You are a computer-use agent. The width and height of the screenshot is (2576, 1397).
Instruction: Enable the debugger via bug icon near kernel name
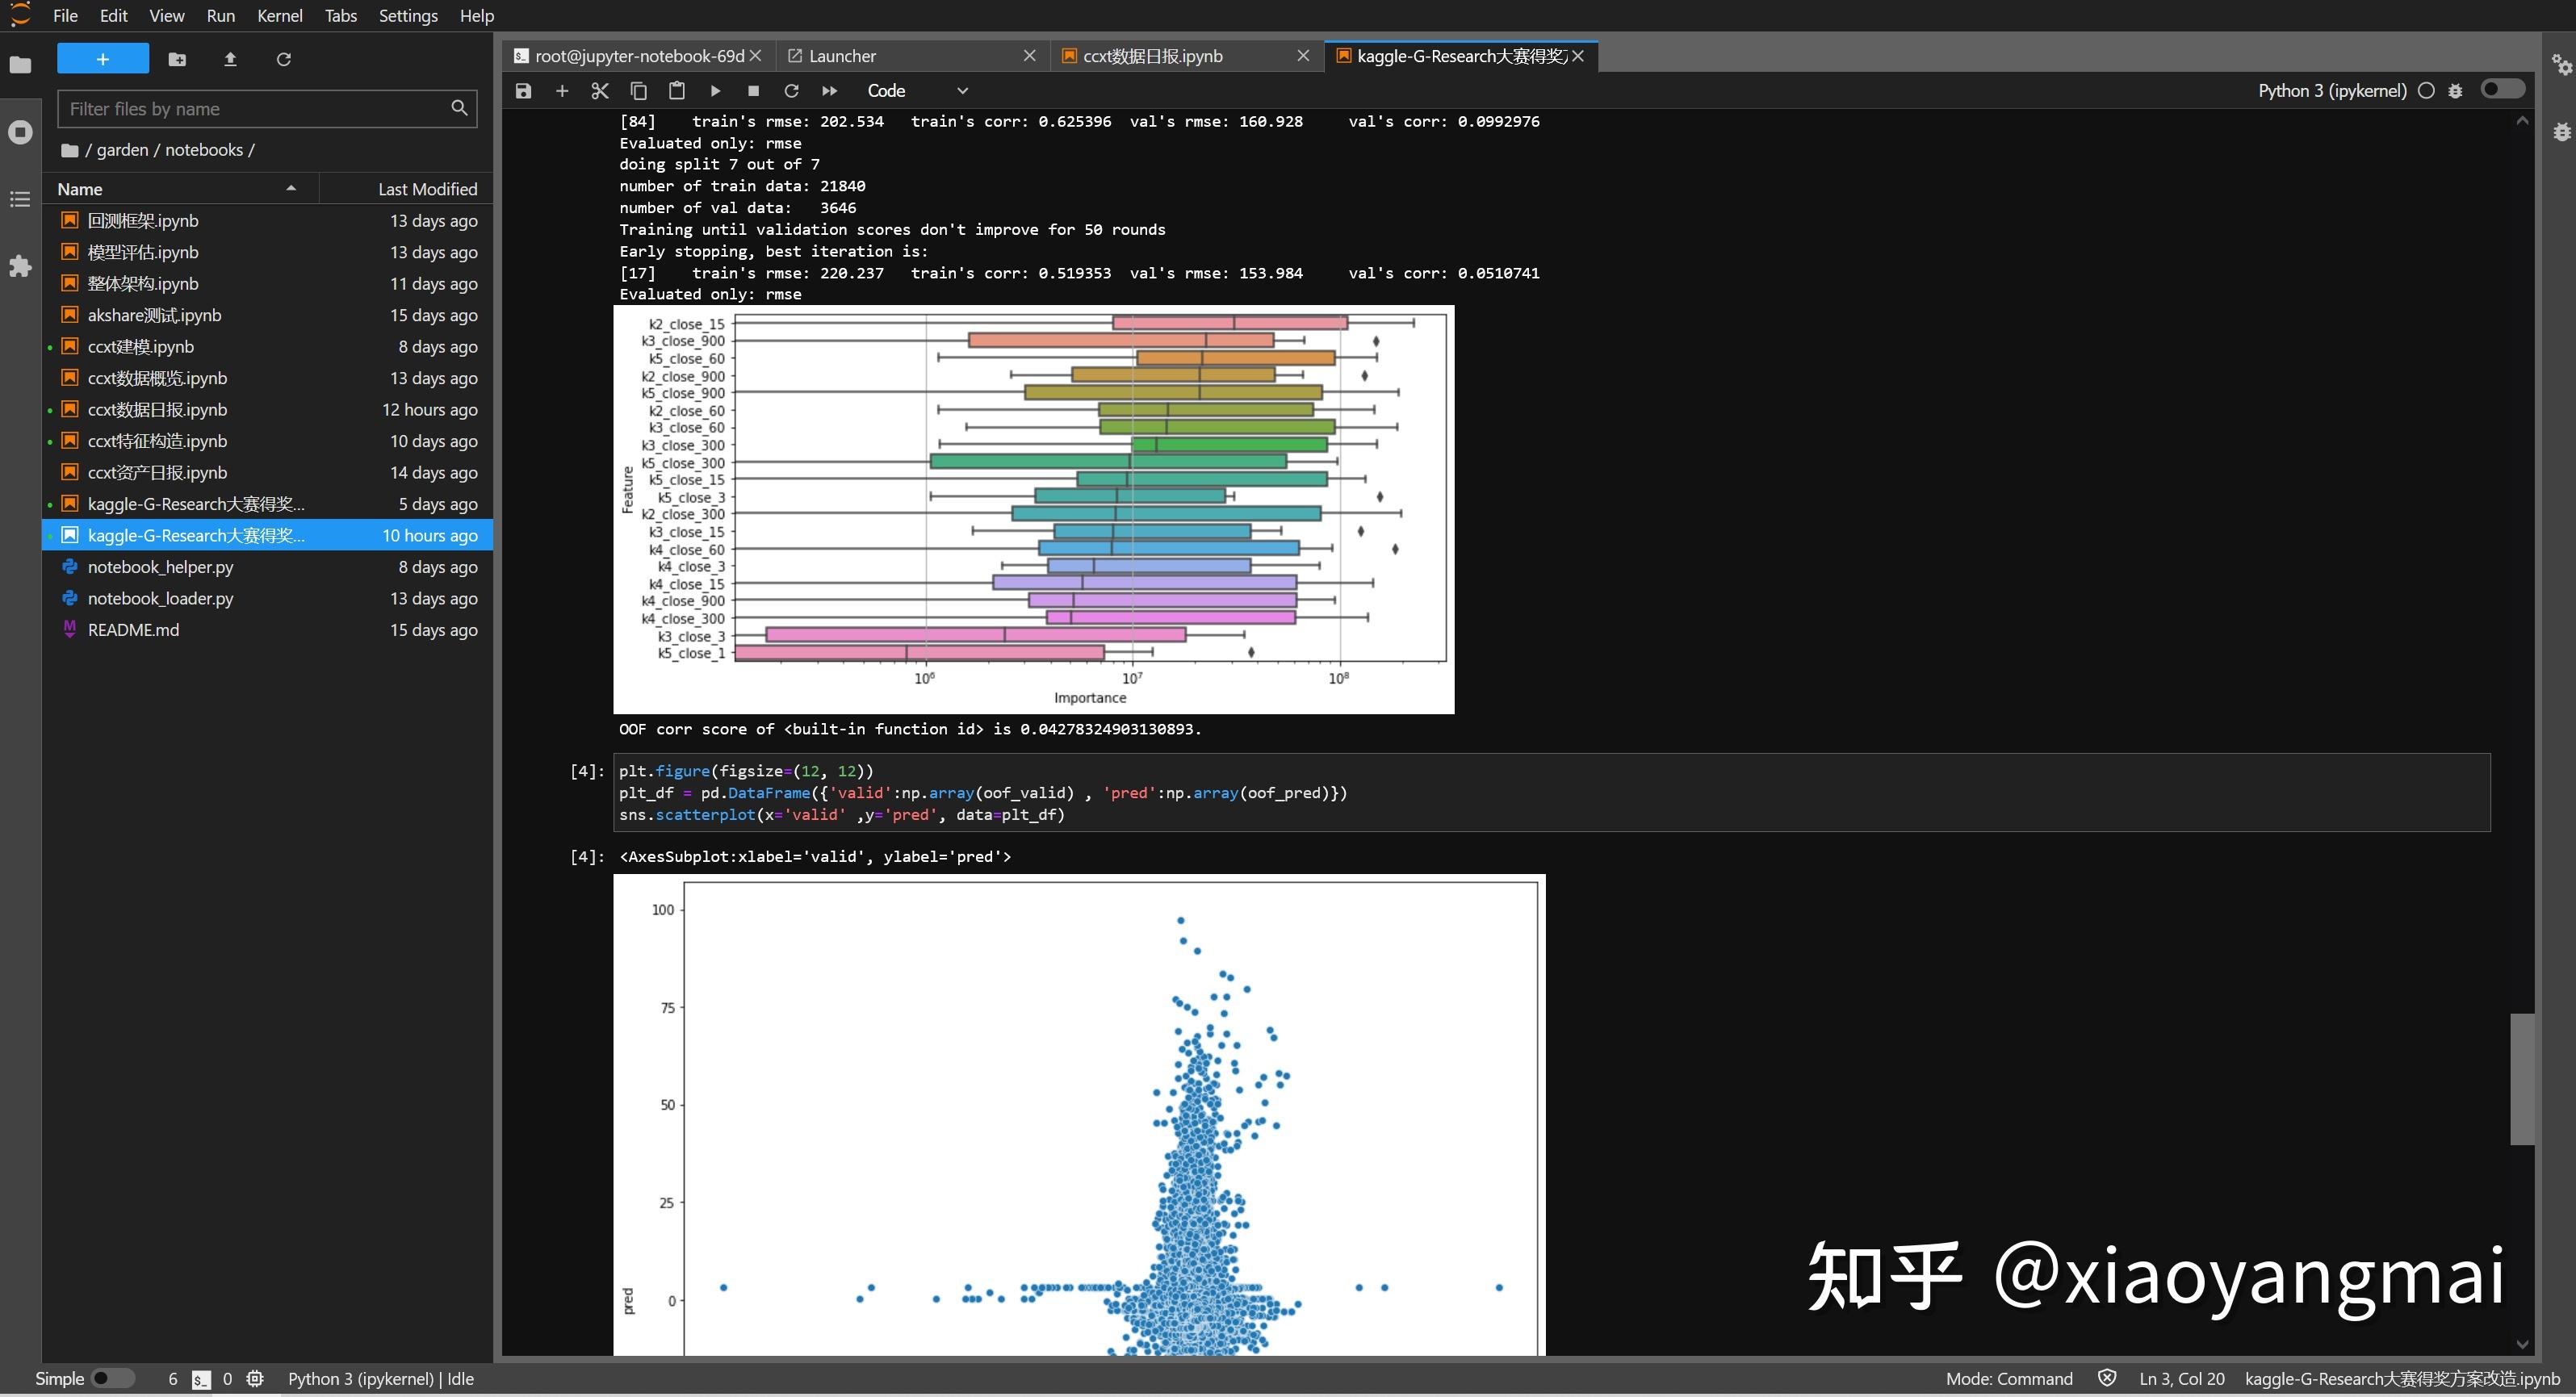click(2455, 91)
